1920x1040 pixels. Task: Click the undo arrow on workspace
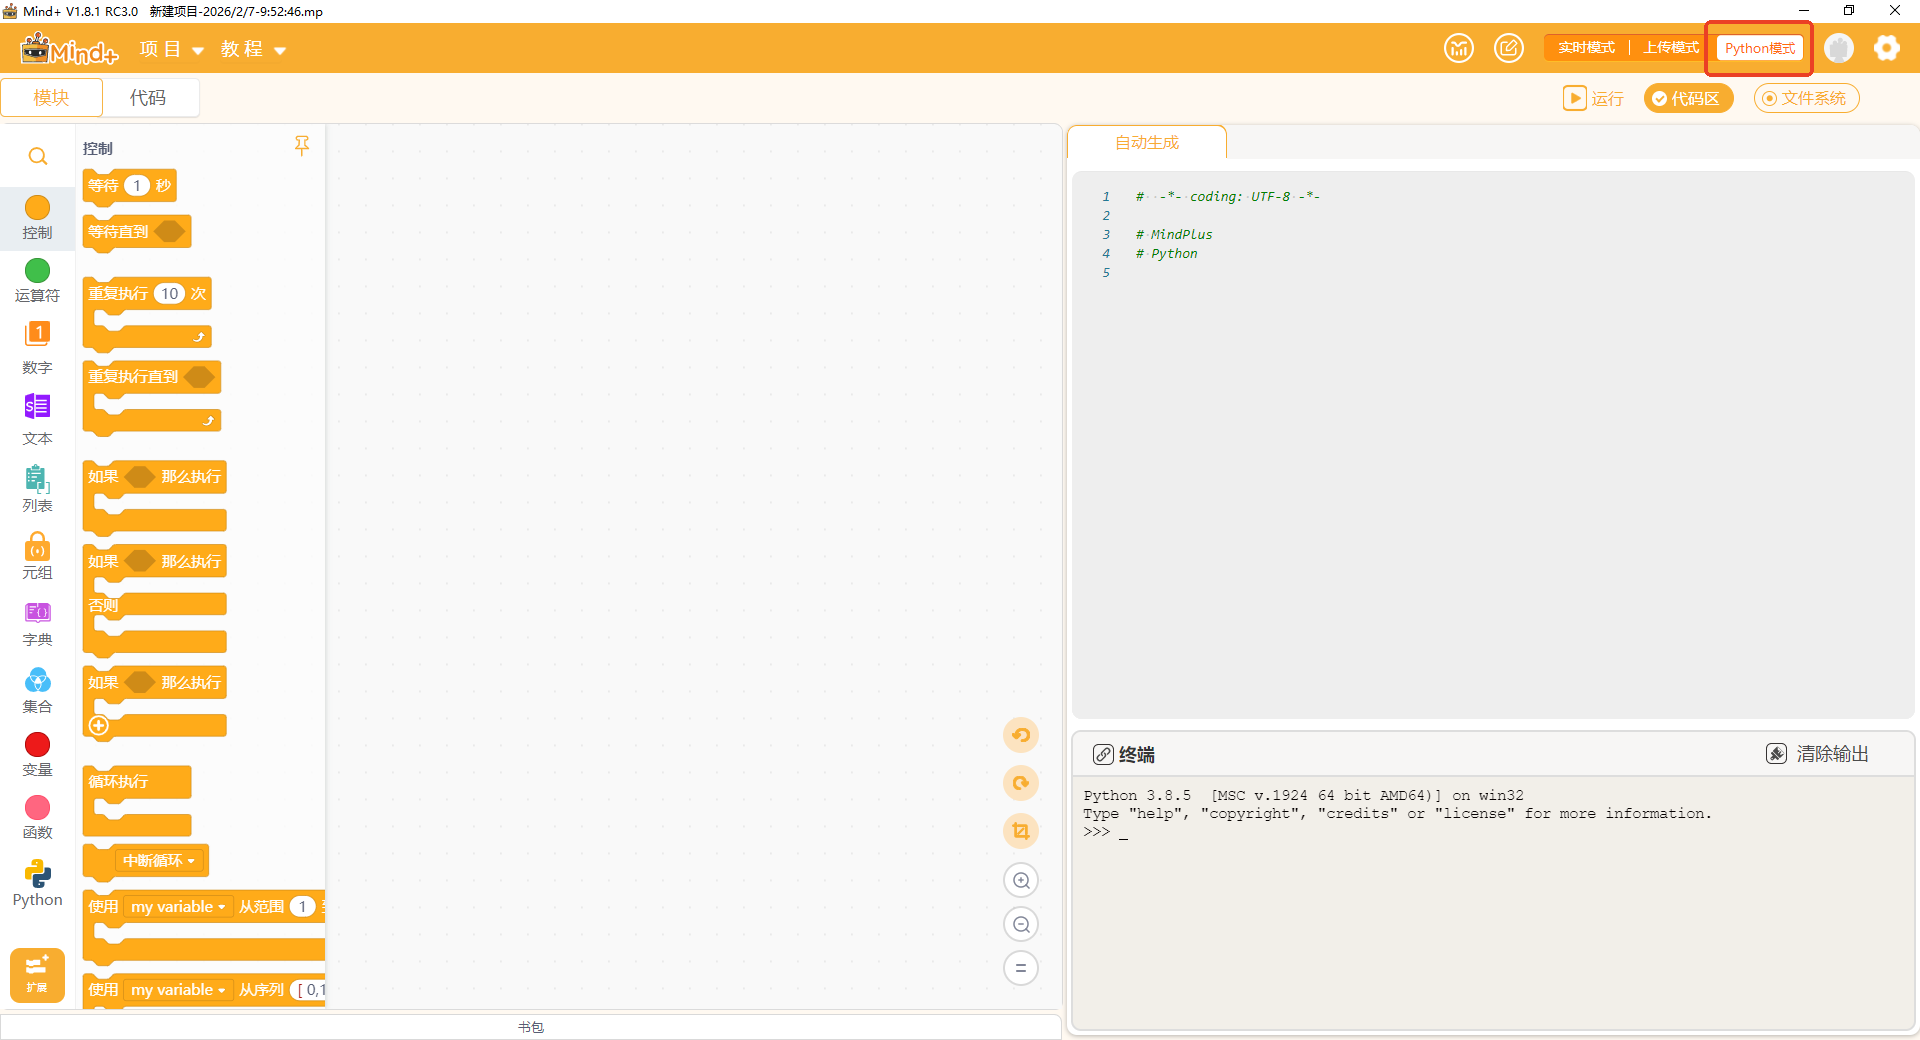point(1020,735)
